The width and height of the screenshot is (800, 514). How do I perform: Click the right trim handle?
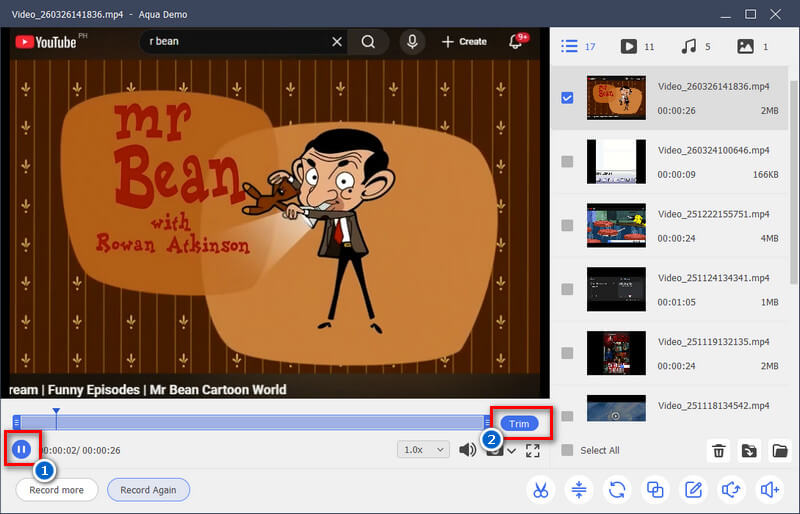(487, 422)
